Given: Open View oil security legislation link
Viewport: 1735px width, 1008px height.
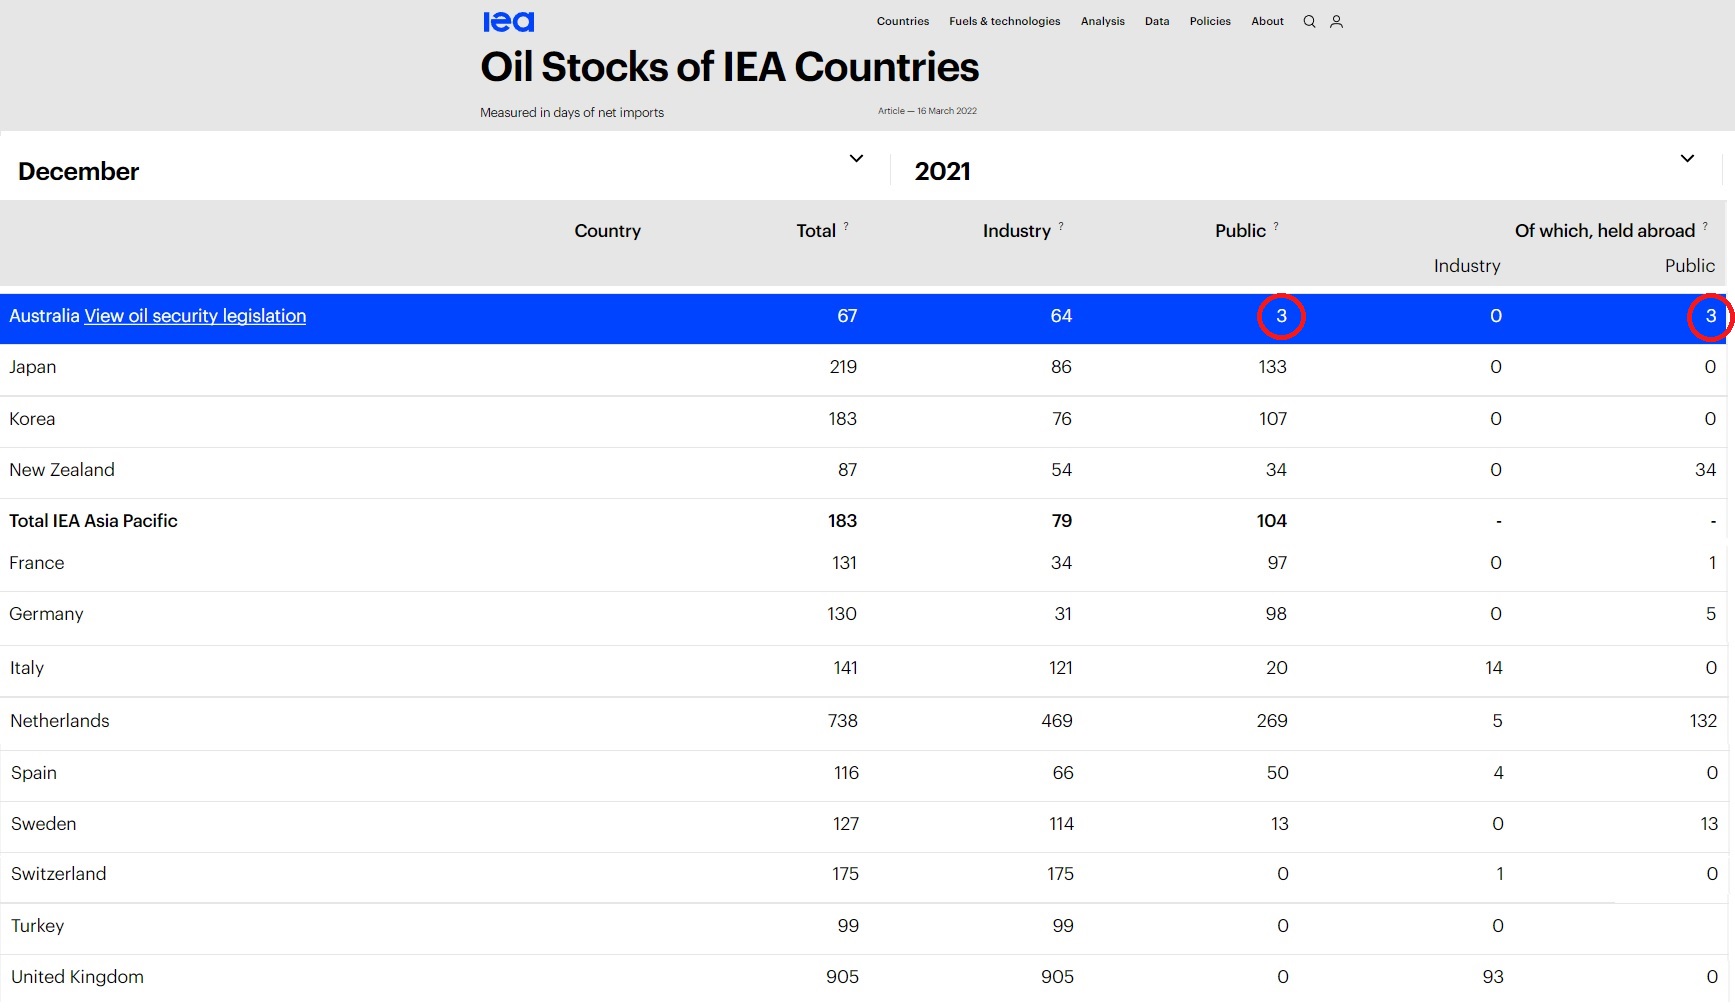Looking at the screenshot, I should tap(195, 316).
